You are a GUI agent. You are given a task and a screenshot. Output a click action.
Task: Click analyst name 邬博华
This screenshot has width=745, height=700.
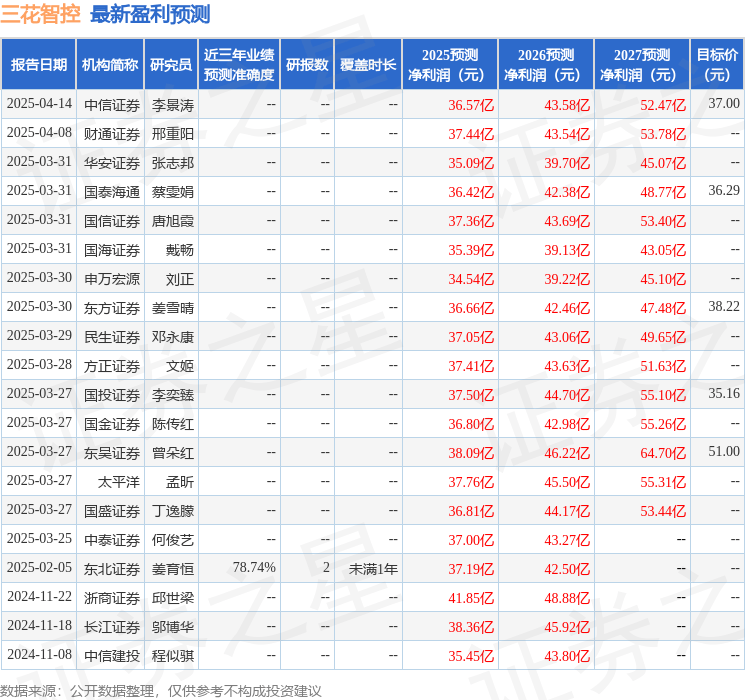coord(173,627)
